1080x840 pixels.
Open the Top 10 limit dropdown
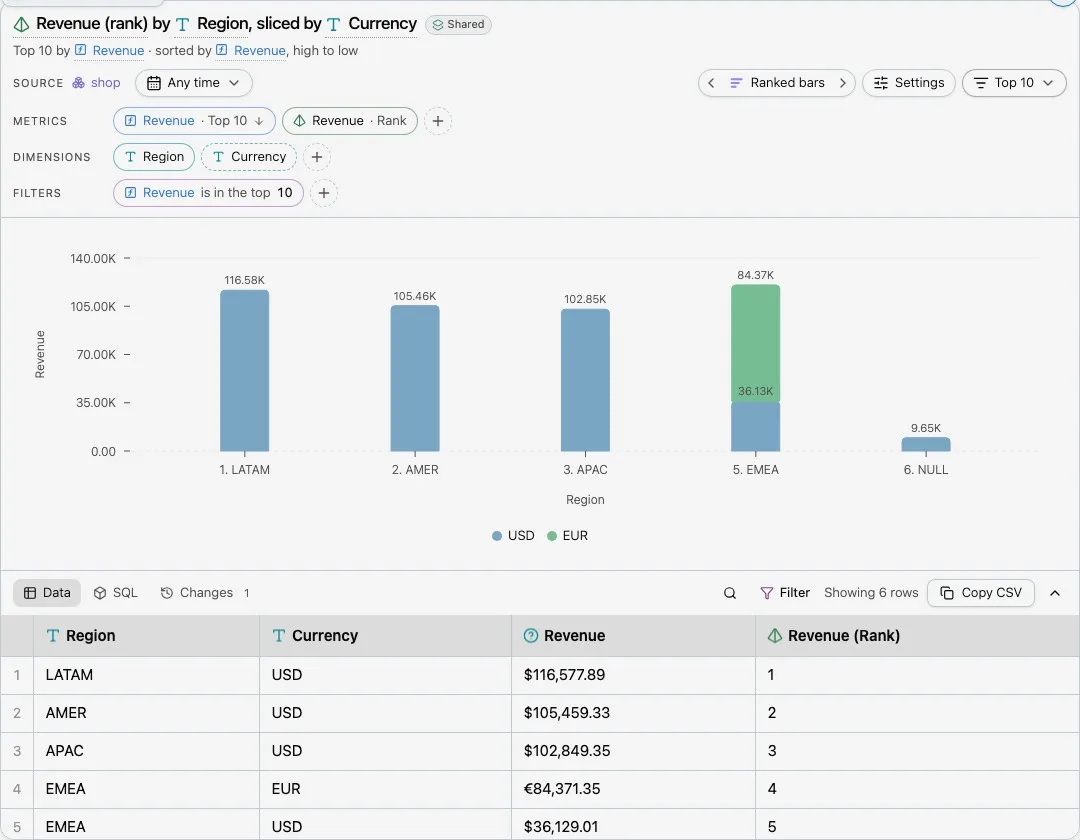[1014, 83]
